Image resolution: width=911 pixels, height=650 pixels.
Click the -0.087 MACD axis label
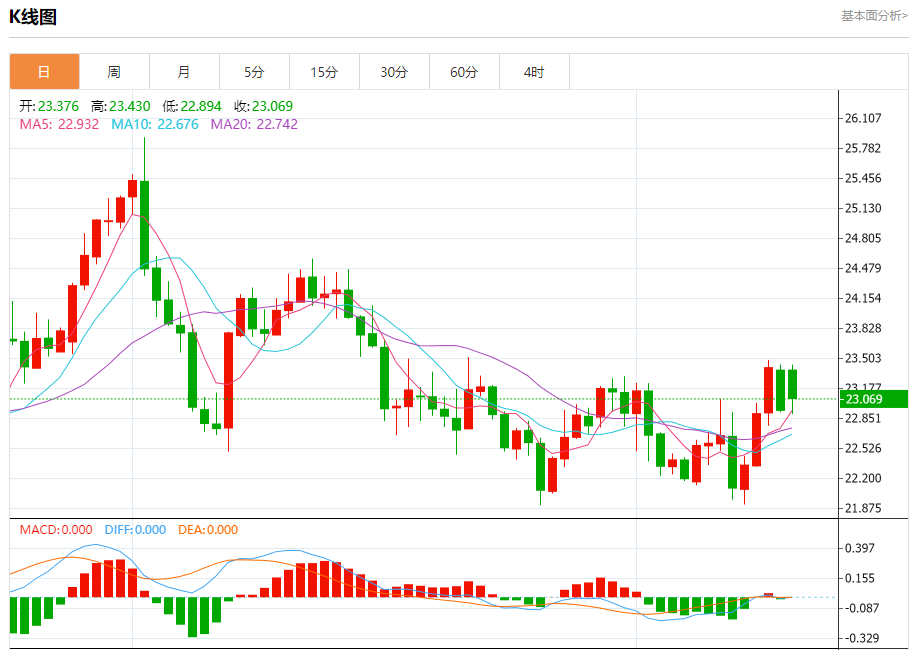coord(862,608)
